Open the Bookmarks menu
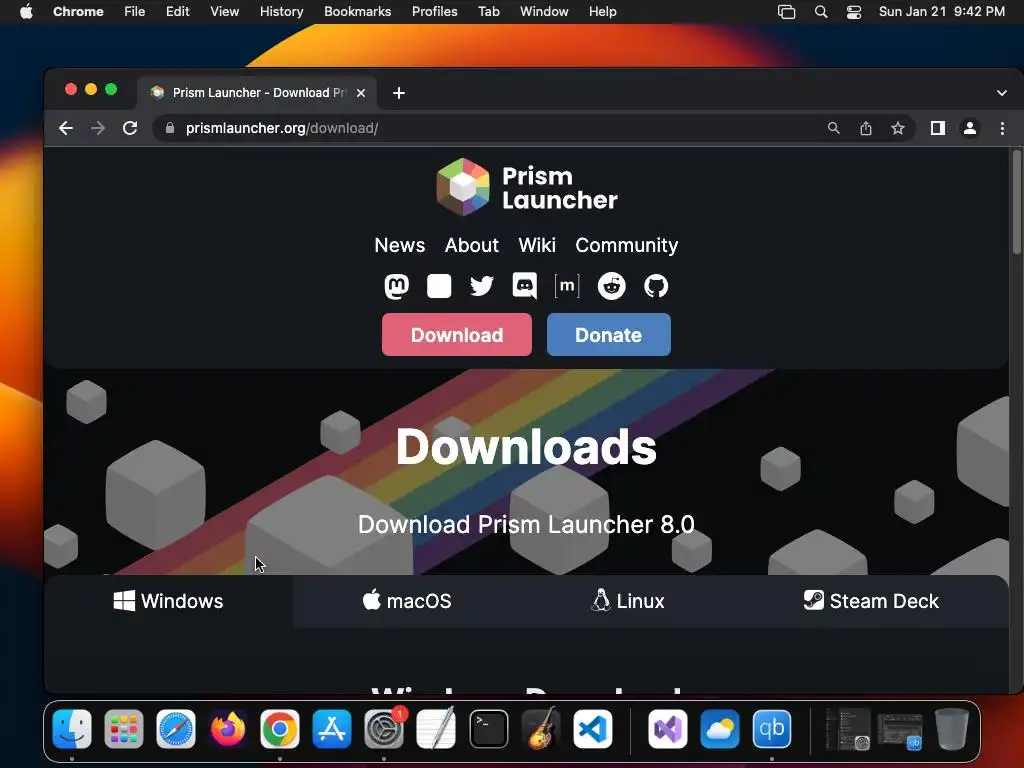 point(357,12)
